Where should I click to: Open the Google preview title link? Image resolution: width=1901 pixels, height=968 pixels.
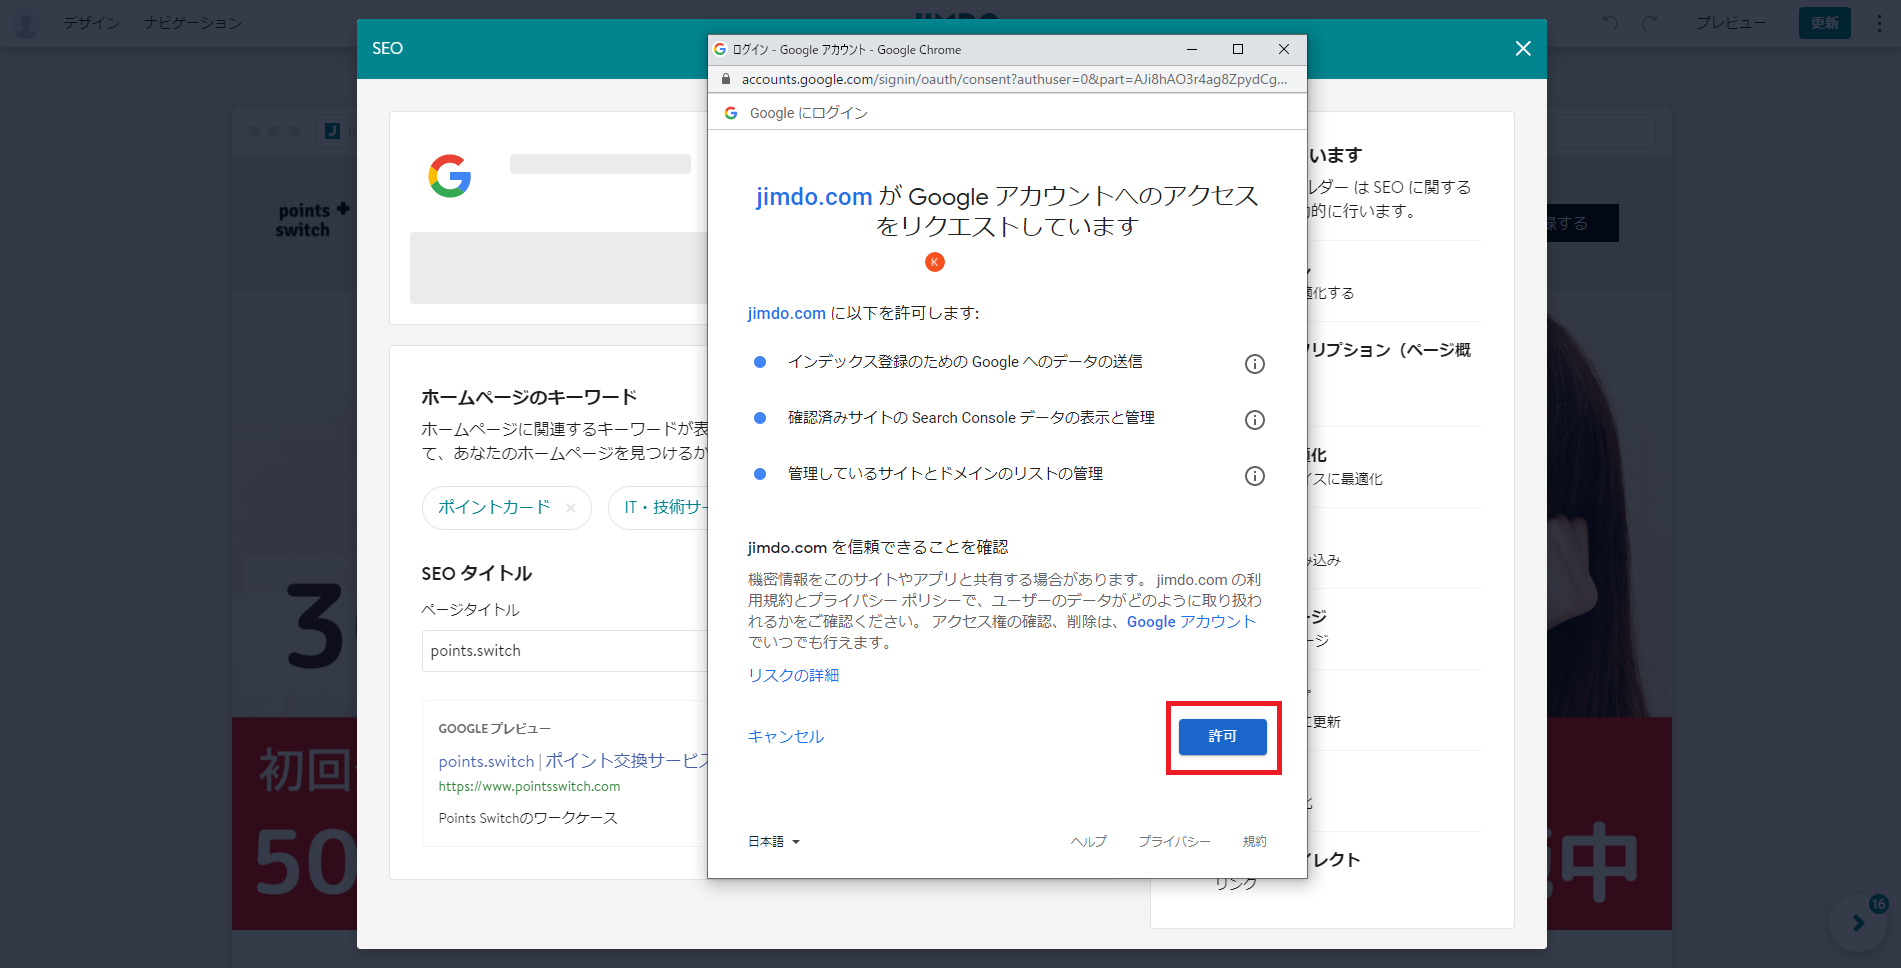point(573,761)
